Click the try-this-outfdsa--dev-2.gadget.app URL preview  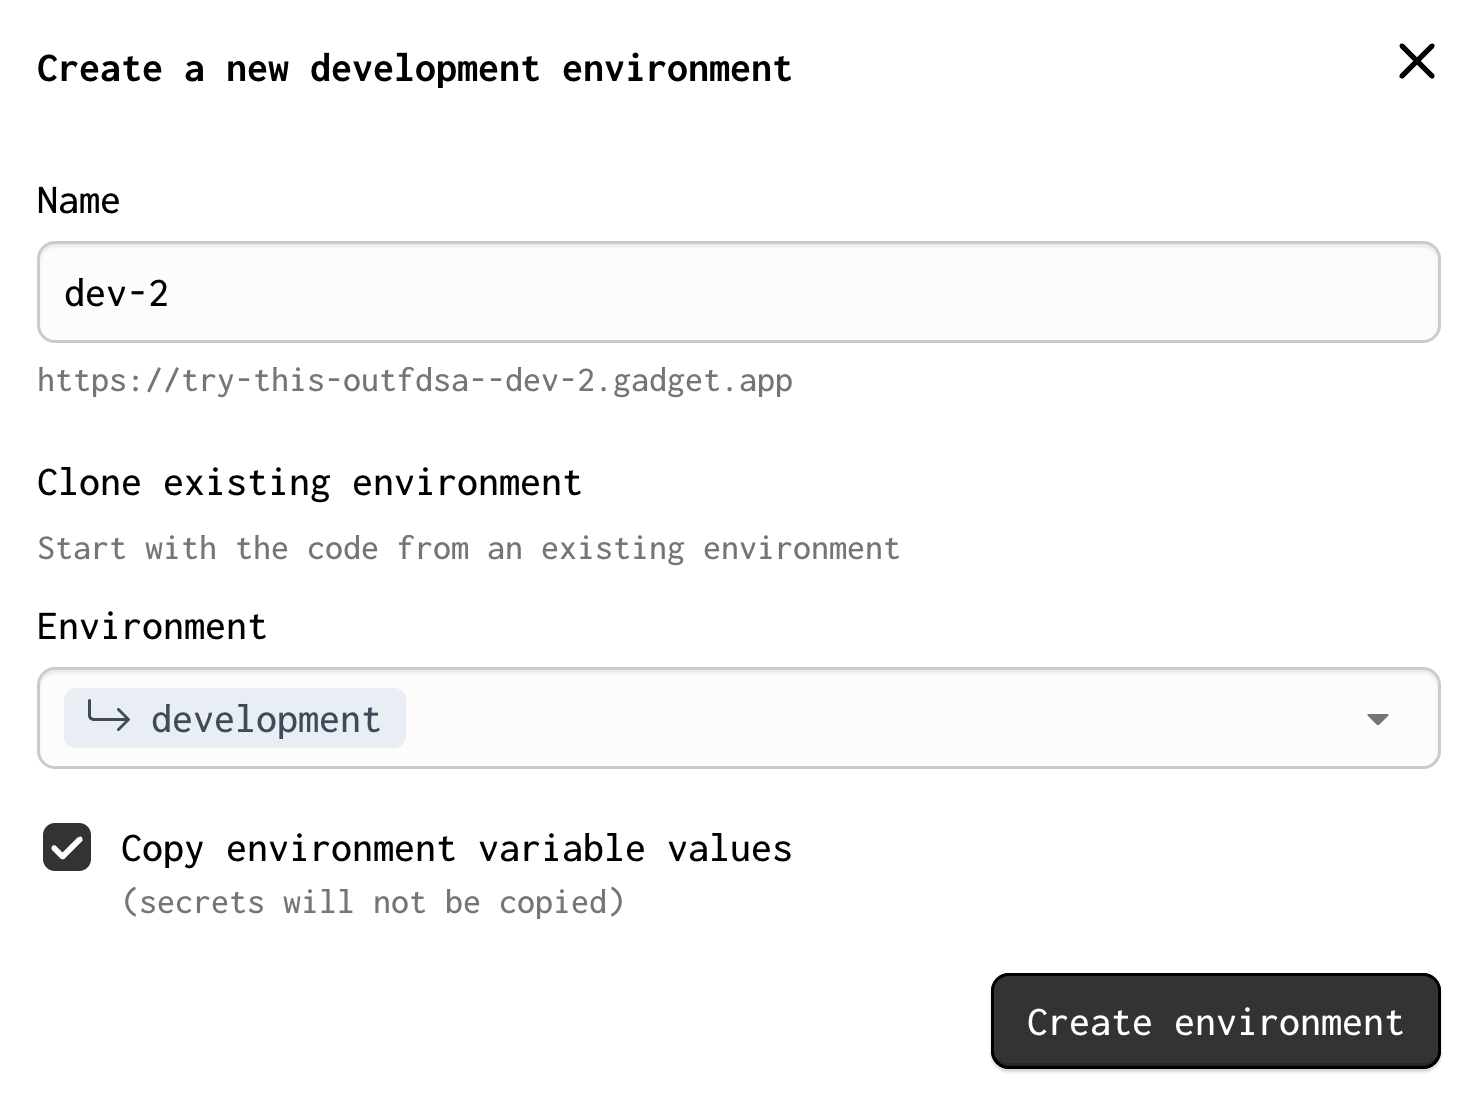pos(414,381)
